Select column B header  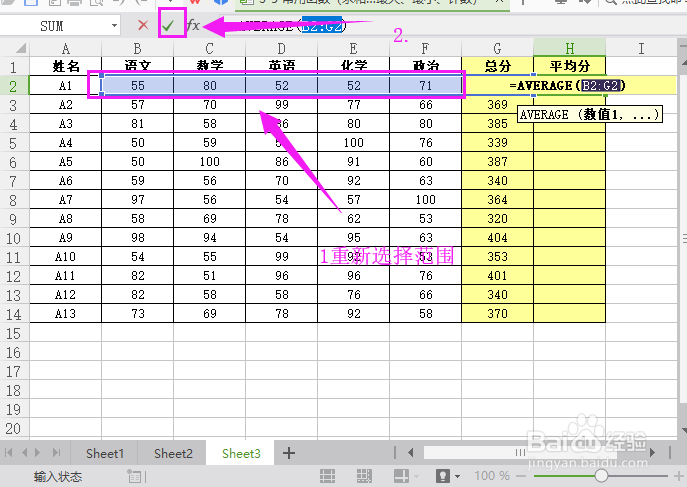(x=137, y=48)
